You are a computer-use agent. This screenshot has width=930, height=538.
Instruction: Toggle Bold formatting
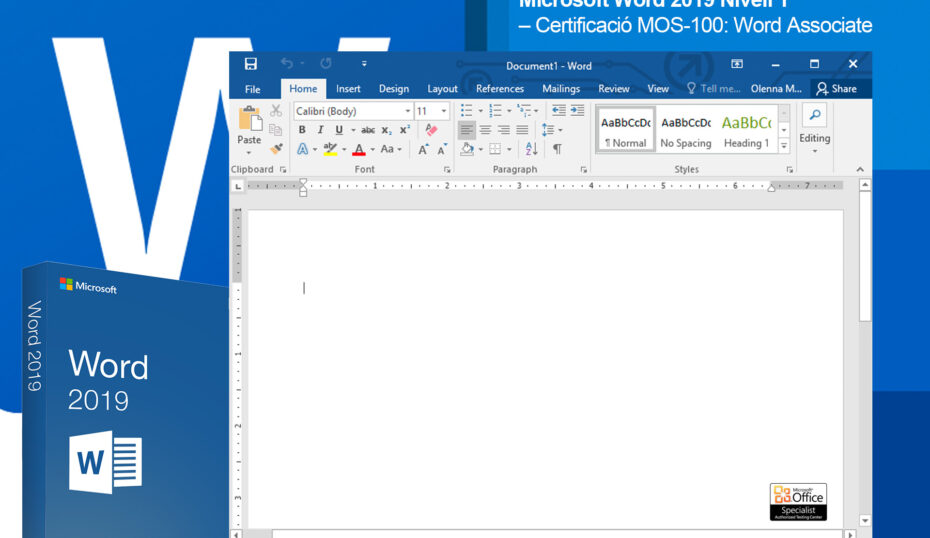tap(302, 130)
